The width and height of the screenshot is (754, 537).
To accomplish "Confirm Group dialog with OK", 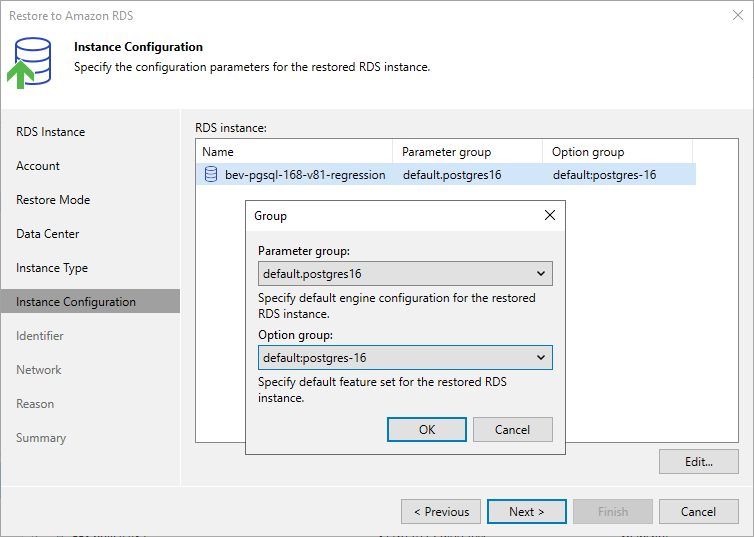I will [427, 429].
